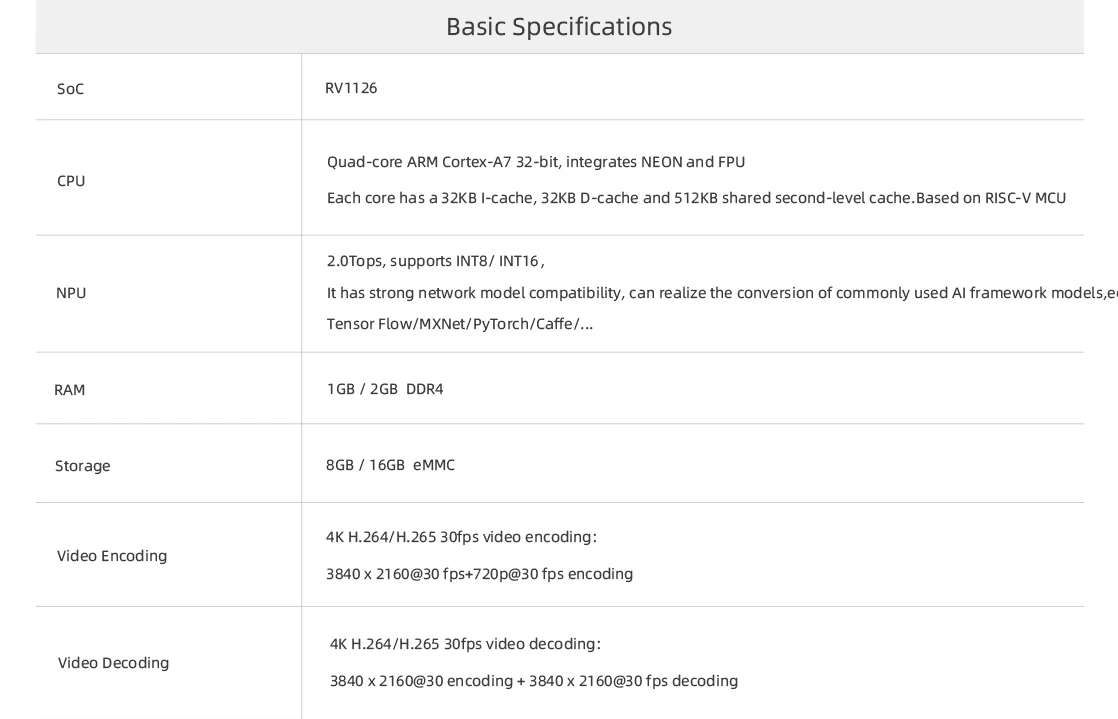The image size is (1118, 719).
Task: Click the Basic Specifications heading
Action: (x=559, y=27)
